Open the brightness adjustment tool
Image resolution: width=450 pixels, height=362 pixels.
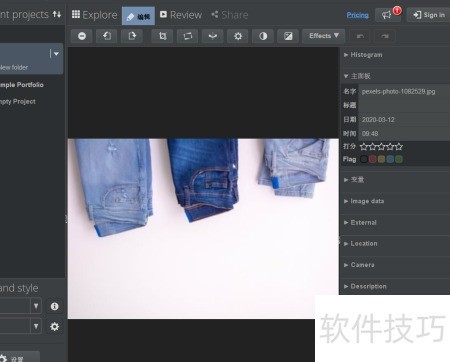238,36
